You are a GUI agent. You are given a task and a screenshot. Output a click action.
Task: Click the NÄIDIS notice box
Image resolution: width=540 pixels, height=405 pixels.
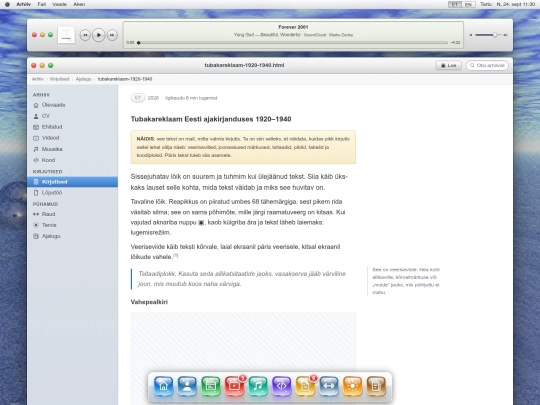point(243,147)
